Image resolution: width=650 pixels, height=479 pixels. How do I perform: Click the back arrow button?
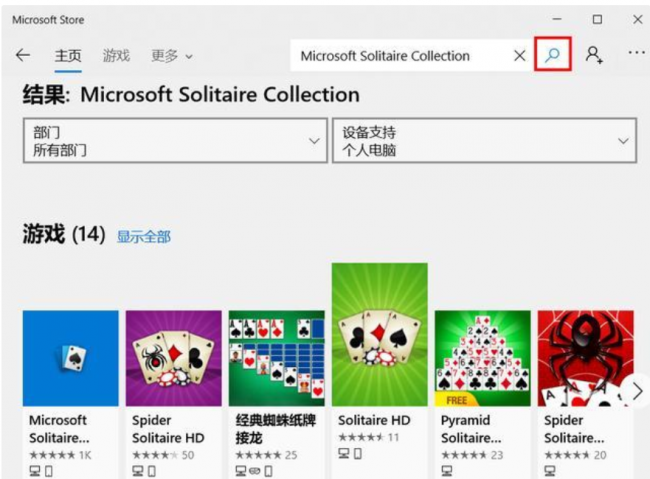[23, 55]
